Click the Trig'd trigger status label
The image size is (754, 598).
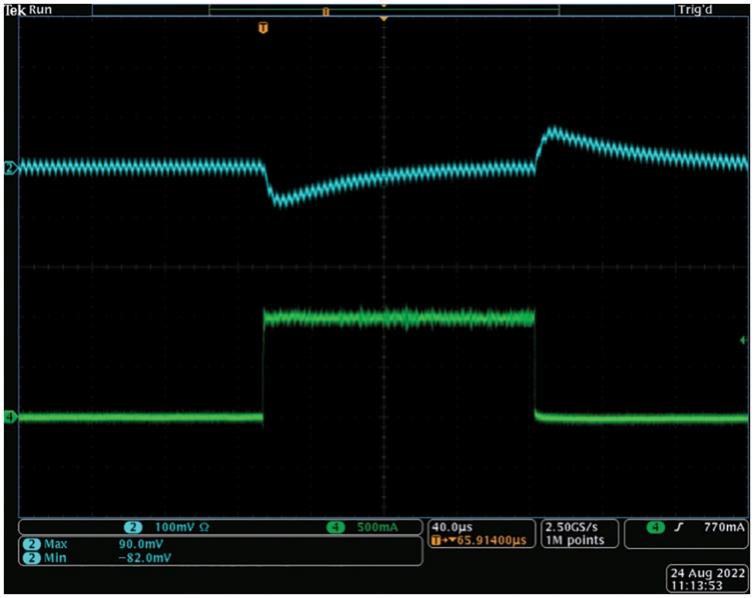click(x=711, y=9)
